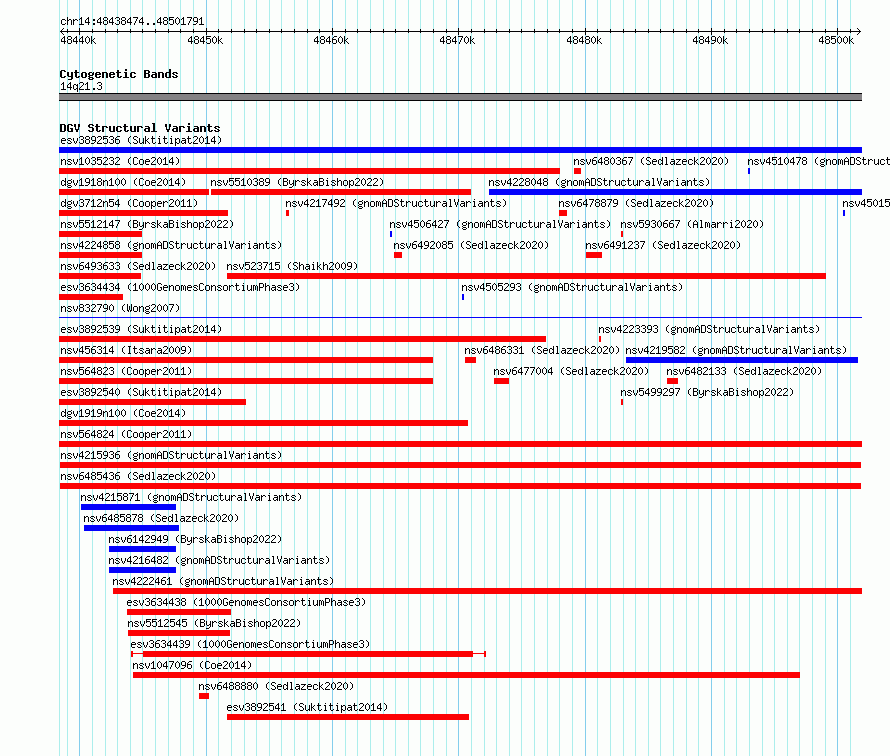
Task: Open nsv6488880 (Sedlazeck2020) label
Action: (276, 686)
